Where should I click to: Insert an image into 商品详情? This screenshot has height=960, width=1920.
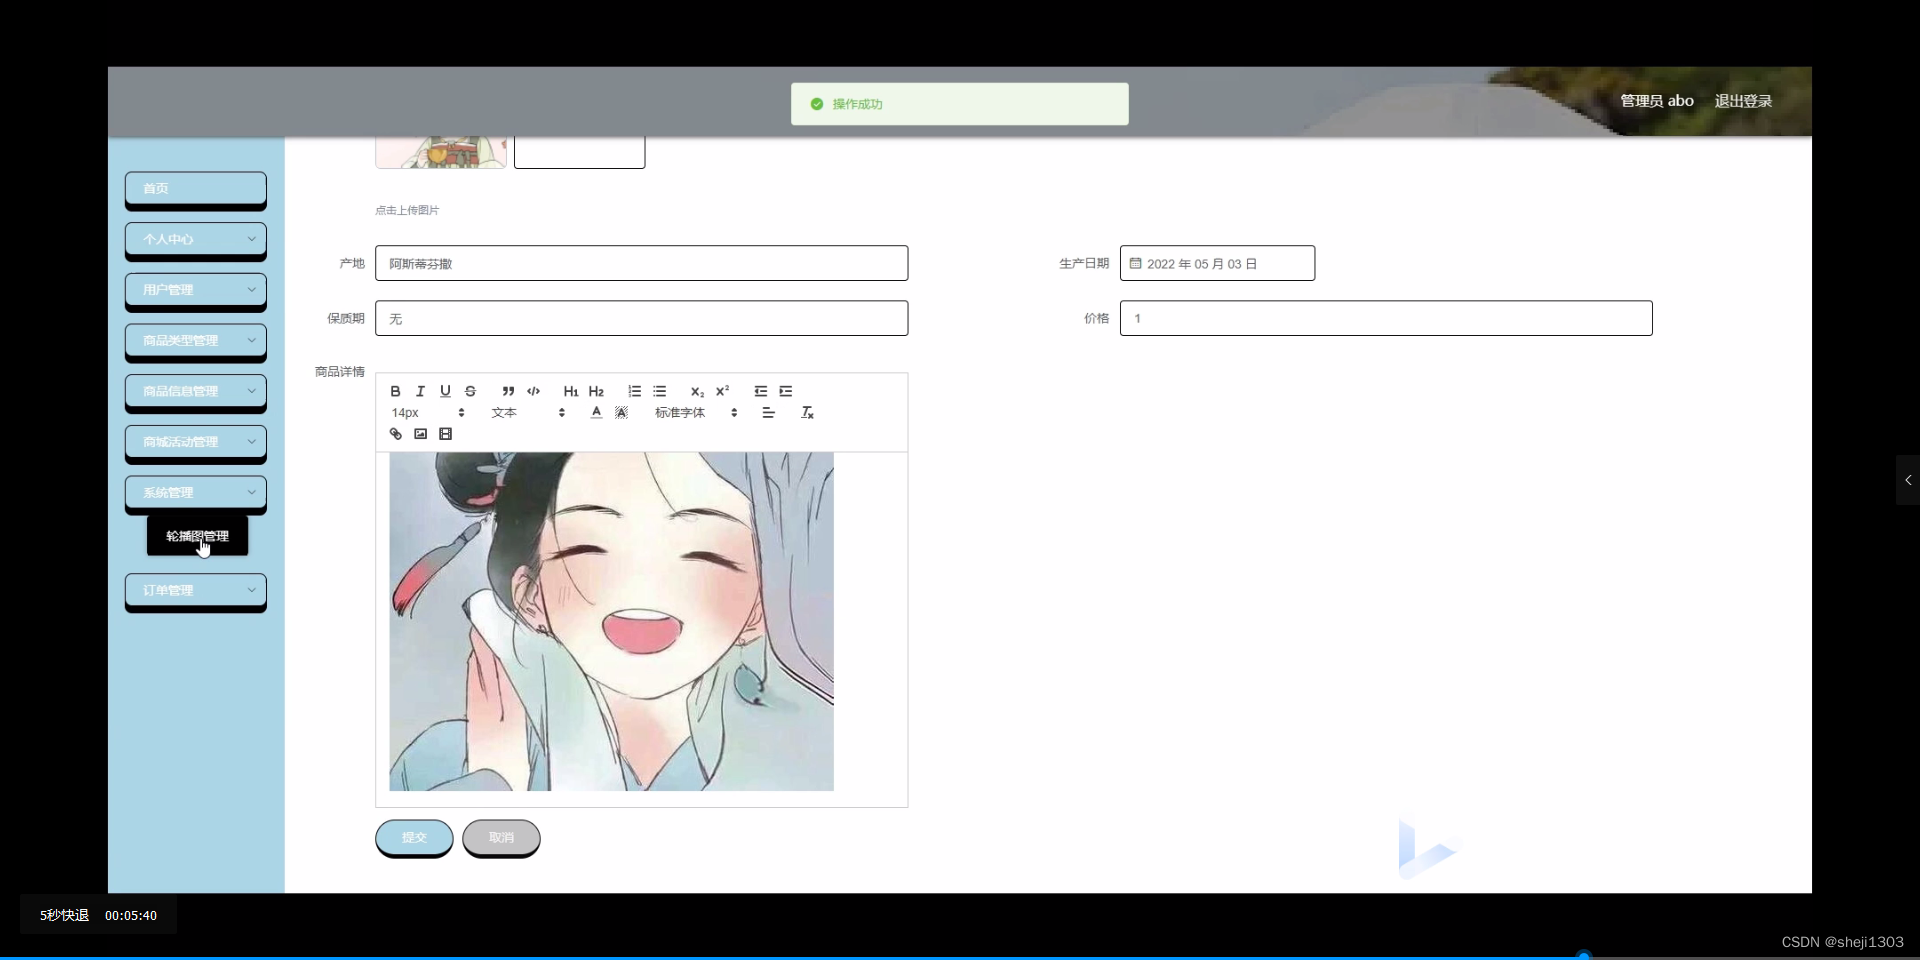click(420, 433)
